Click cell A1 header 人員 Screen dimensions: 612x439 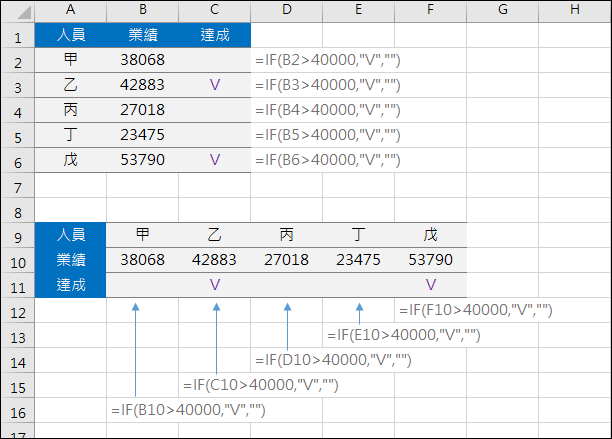(x=71, y=35)
